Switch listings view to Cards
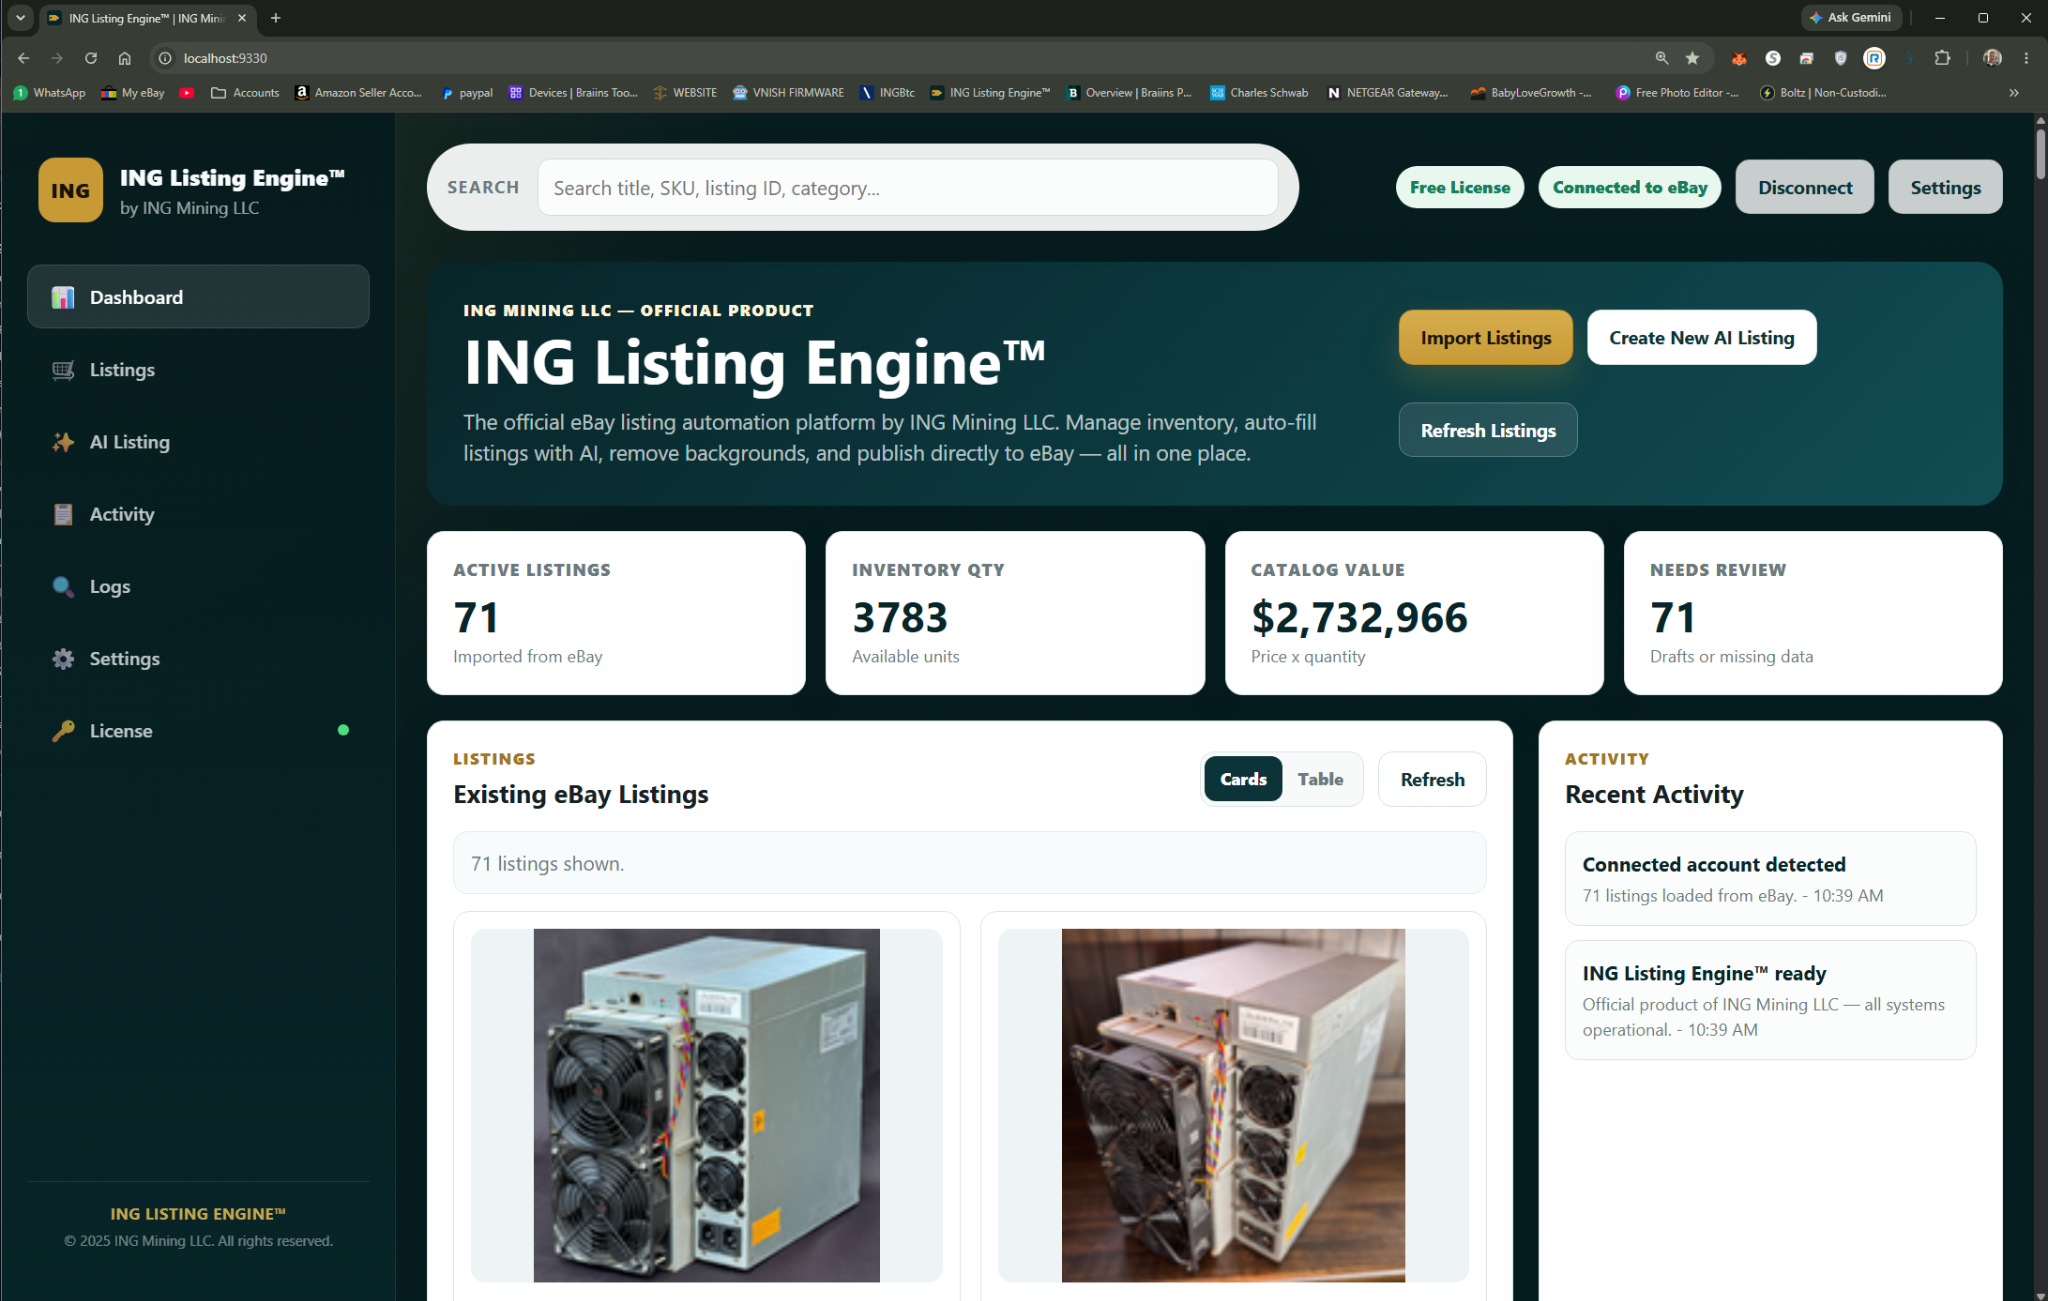 point(1243,779)
